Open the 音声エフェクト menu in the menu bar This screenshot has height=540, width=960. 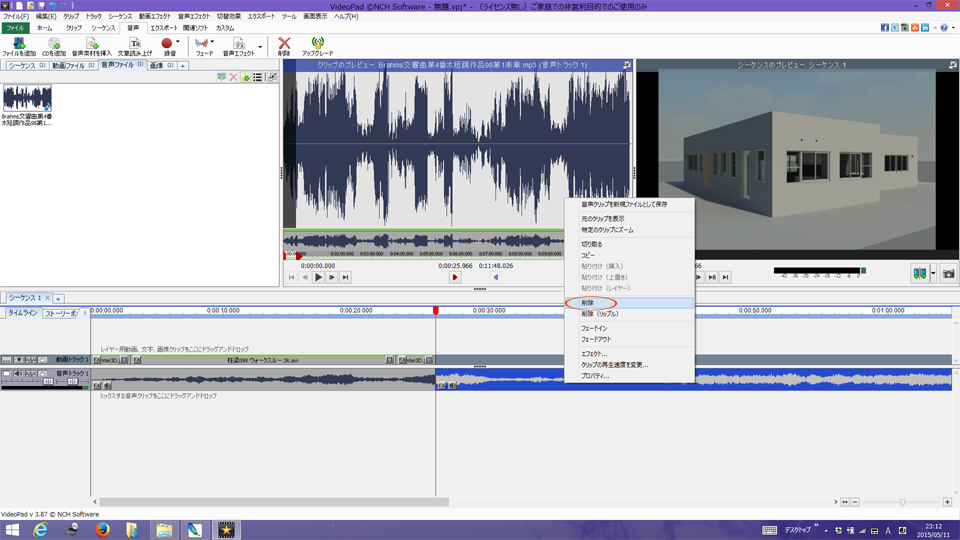click(193, 17)
